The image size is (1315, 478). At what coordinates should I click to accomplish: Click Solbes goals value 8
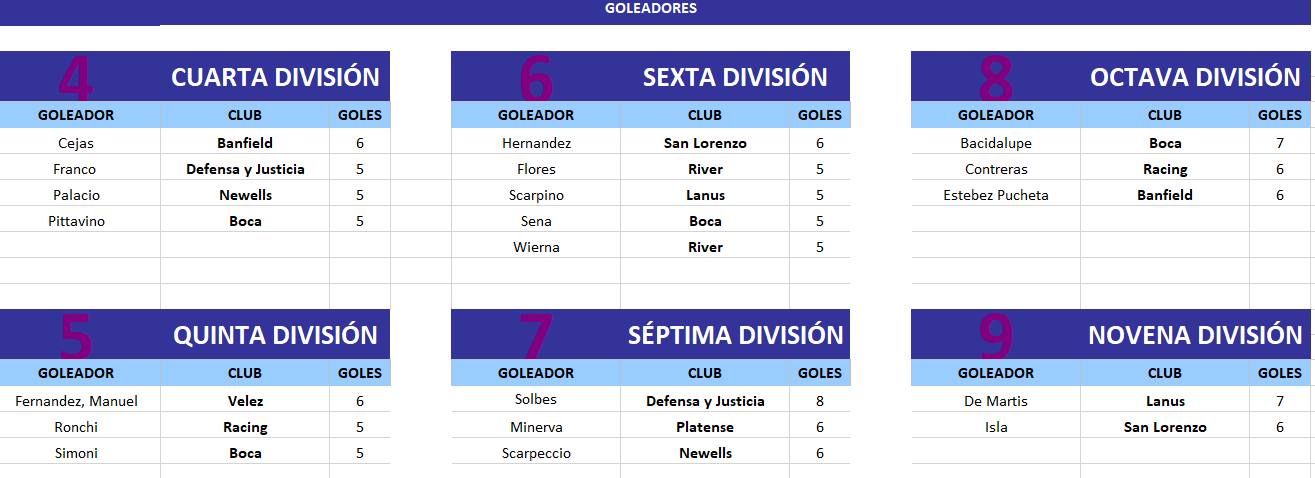[x=820, y=401]
